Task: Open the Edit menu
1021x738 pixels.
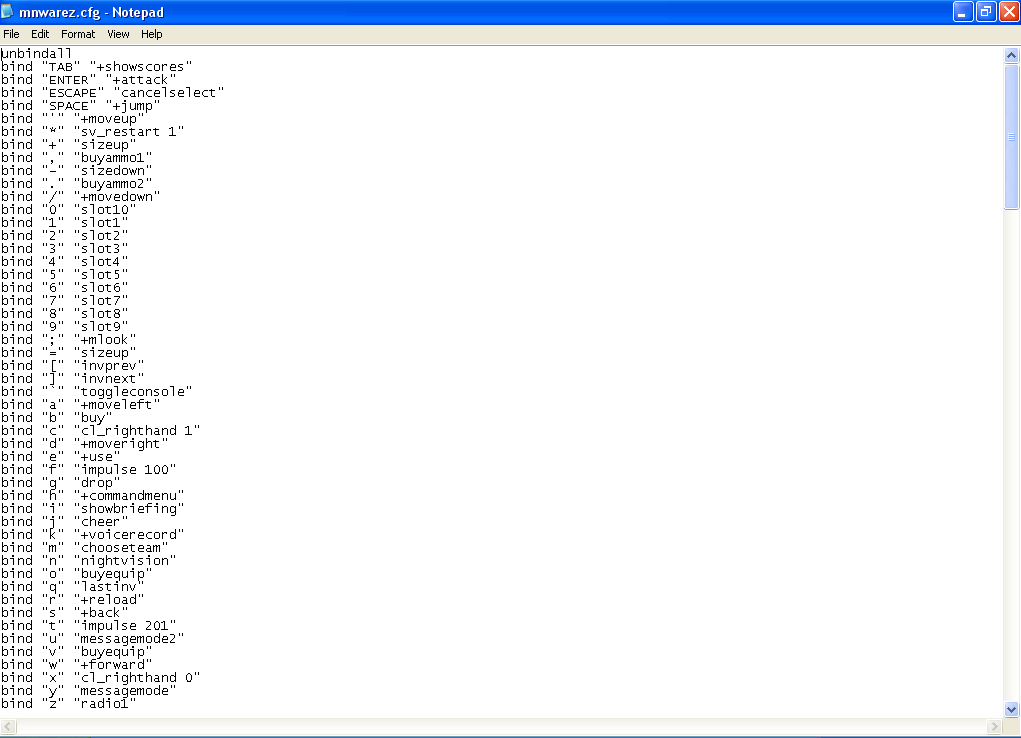Action: (x=40, y=34)
